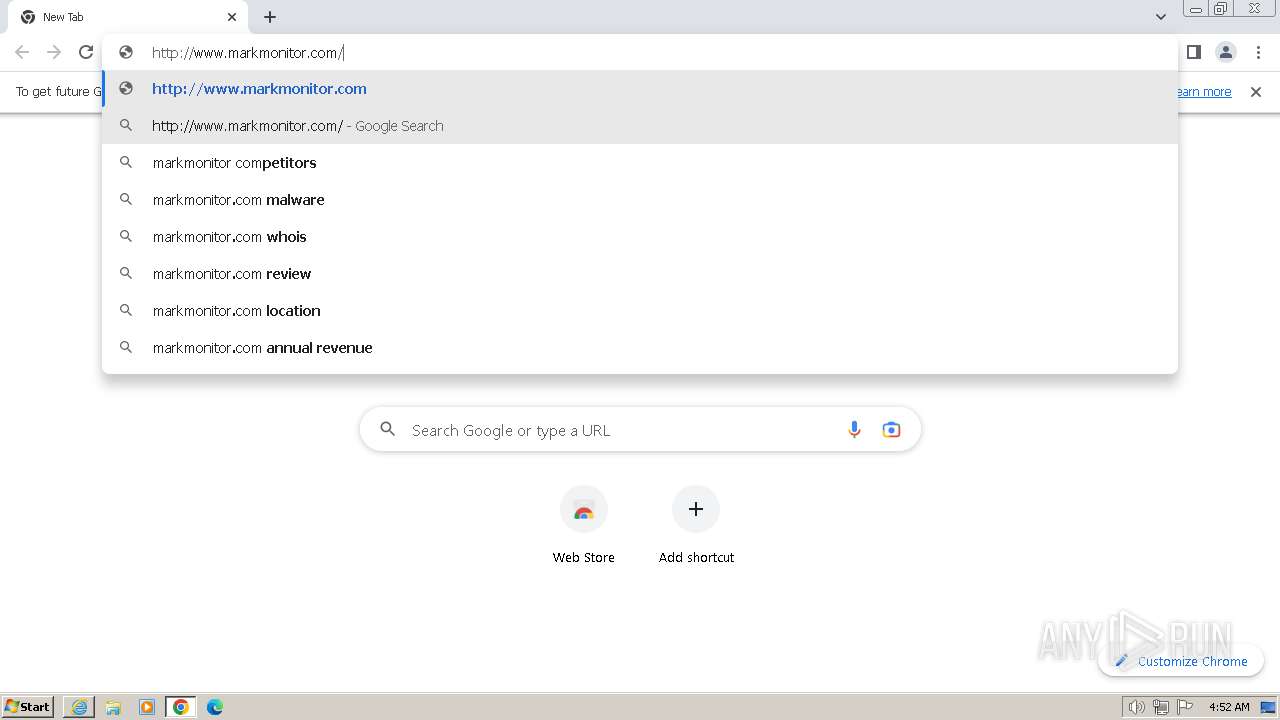Screen dimensions: 1280x720
Task: Click the show desktop tray icon
Action: (x=1269, y=707)
